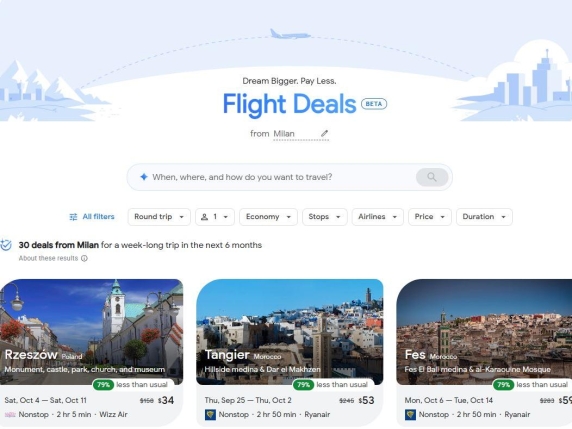Viewport: 572px width, 429px height.
Task: Open the Price filter
Action: click(430, 217)
